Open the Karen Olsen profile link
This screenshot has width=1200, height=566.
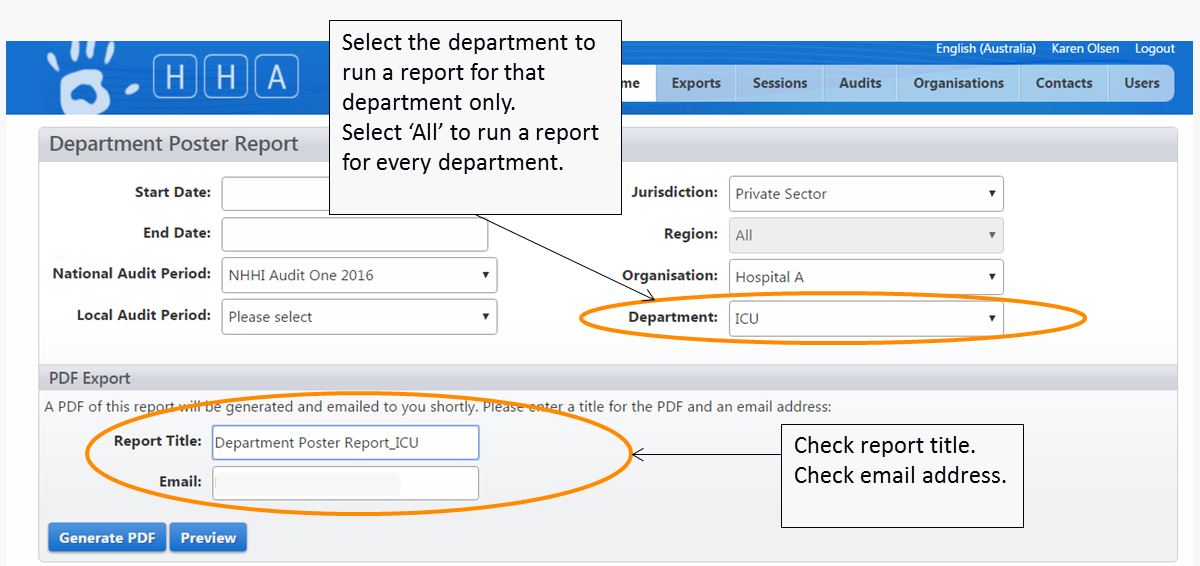(1085, 49)
